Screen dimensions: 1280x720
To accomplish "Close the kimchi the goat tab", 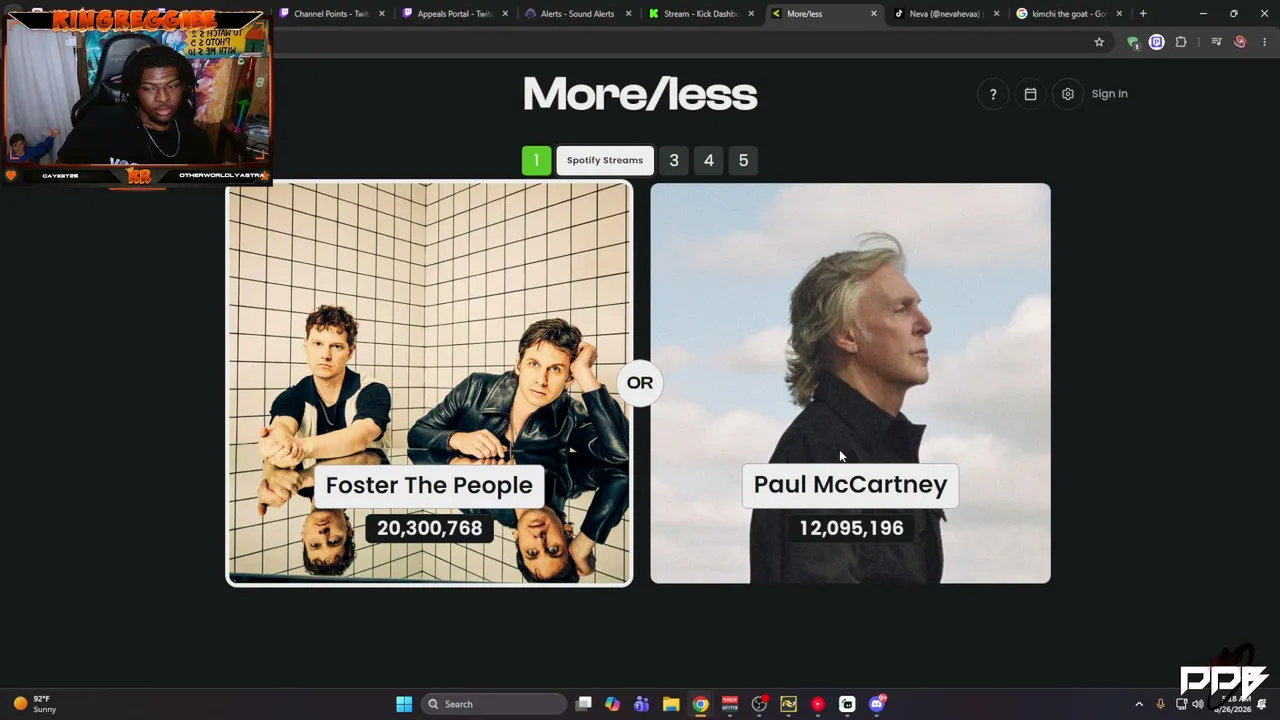I will click(x=1119, y=14).
